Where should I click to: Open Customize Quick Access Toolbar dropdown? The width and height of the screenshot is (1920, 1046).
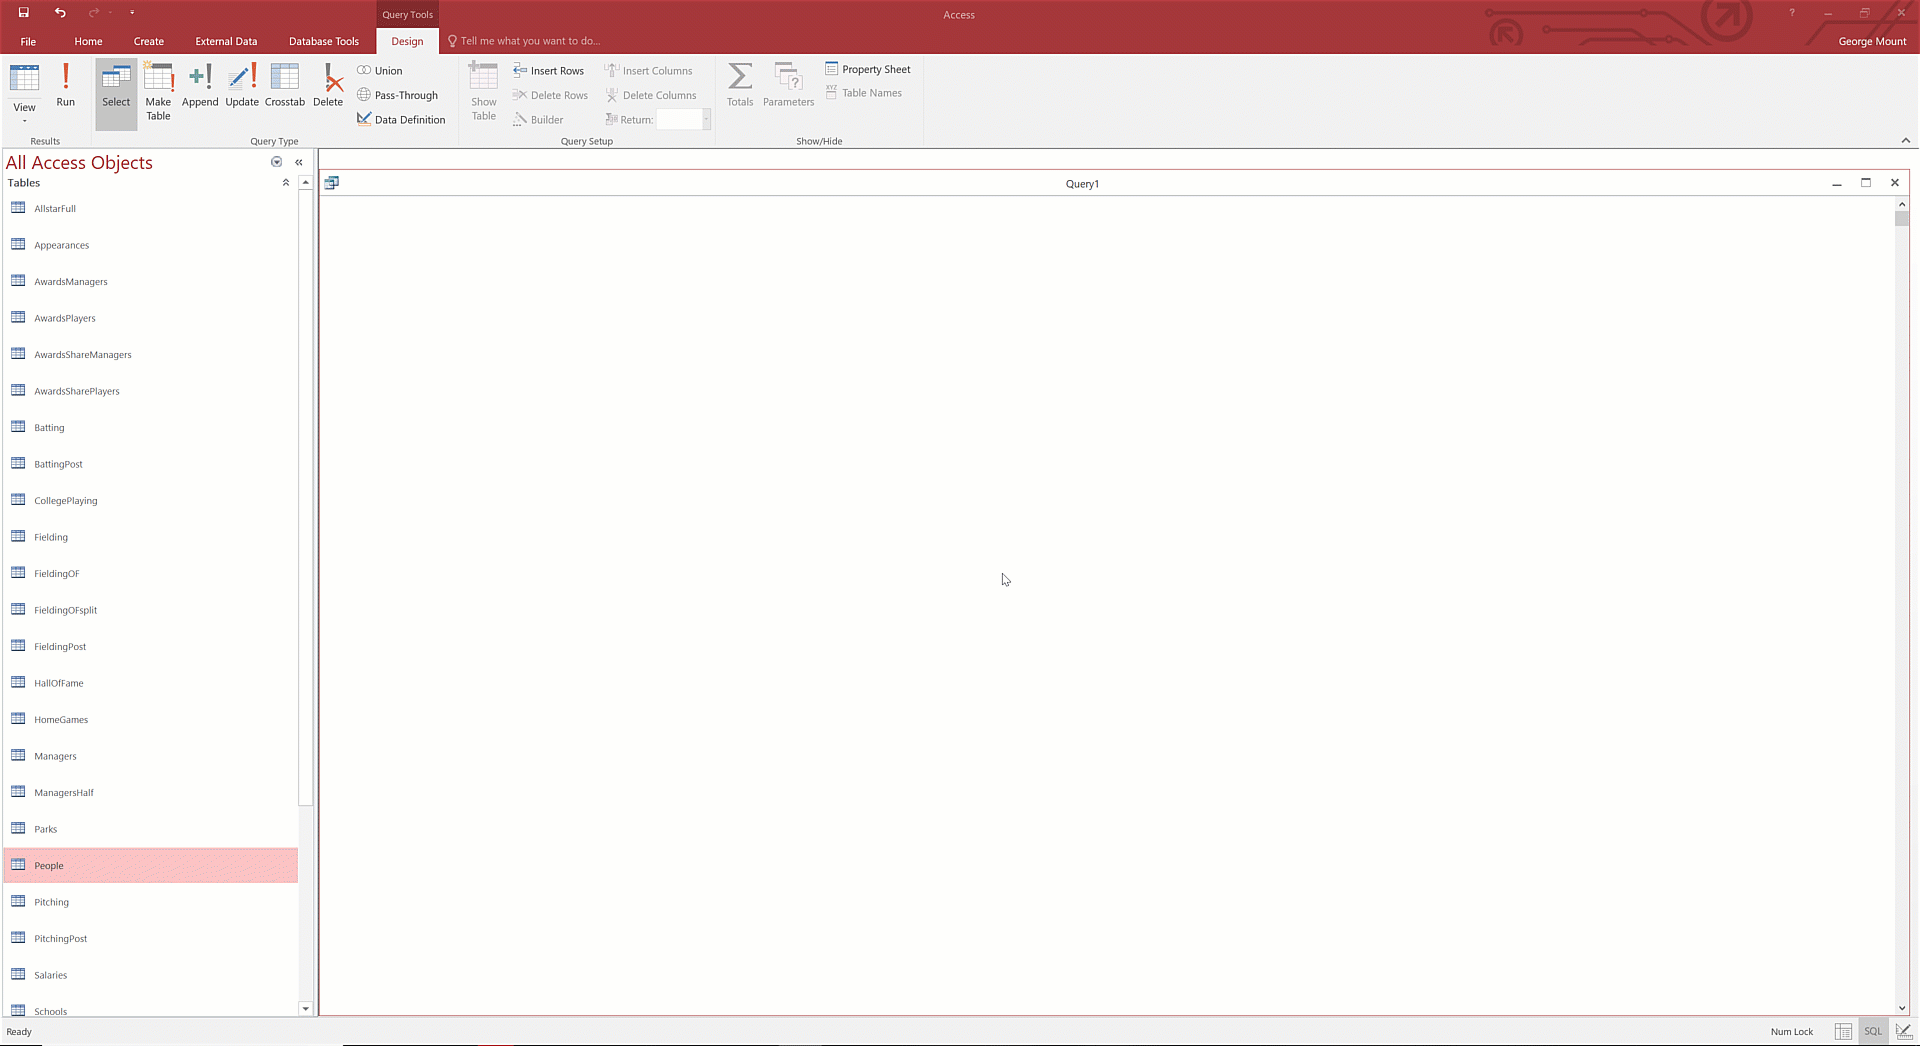(132, 13)
